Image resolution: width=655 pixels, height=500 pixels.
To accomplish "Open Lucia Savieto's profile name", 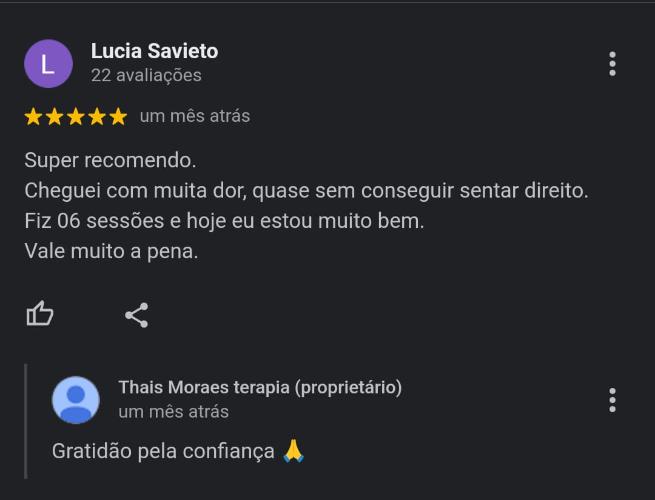I will 155,51.
